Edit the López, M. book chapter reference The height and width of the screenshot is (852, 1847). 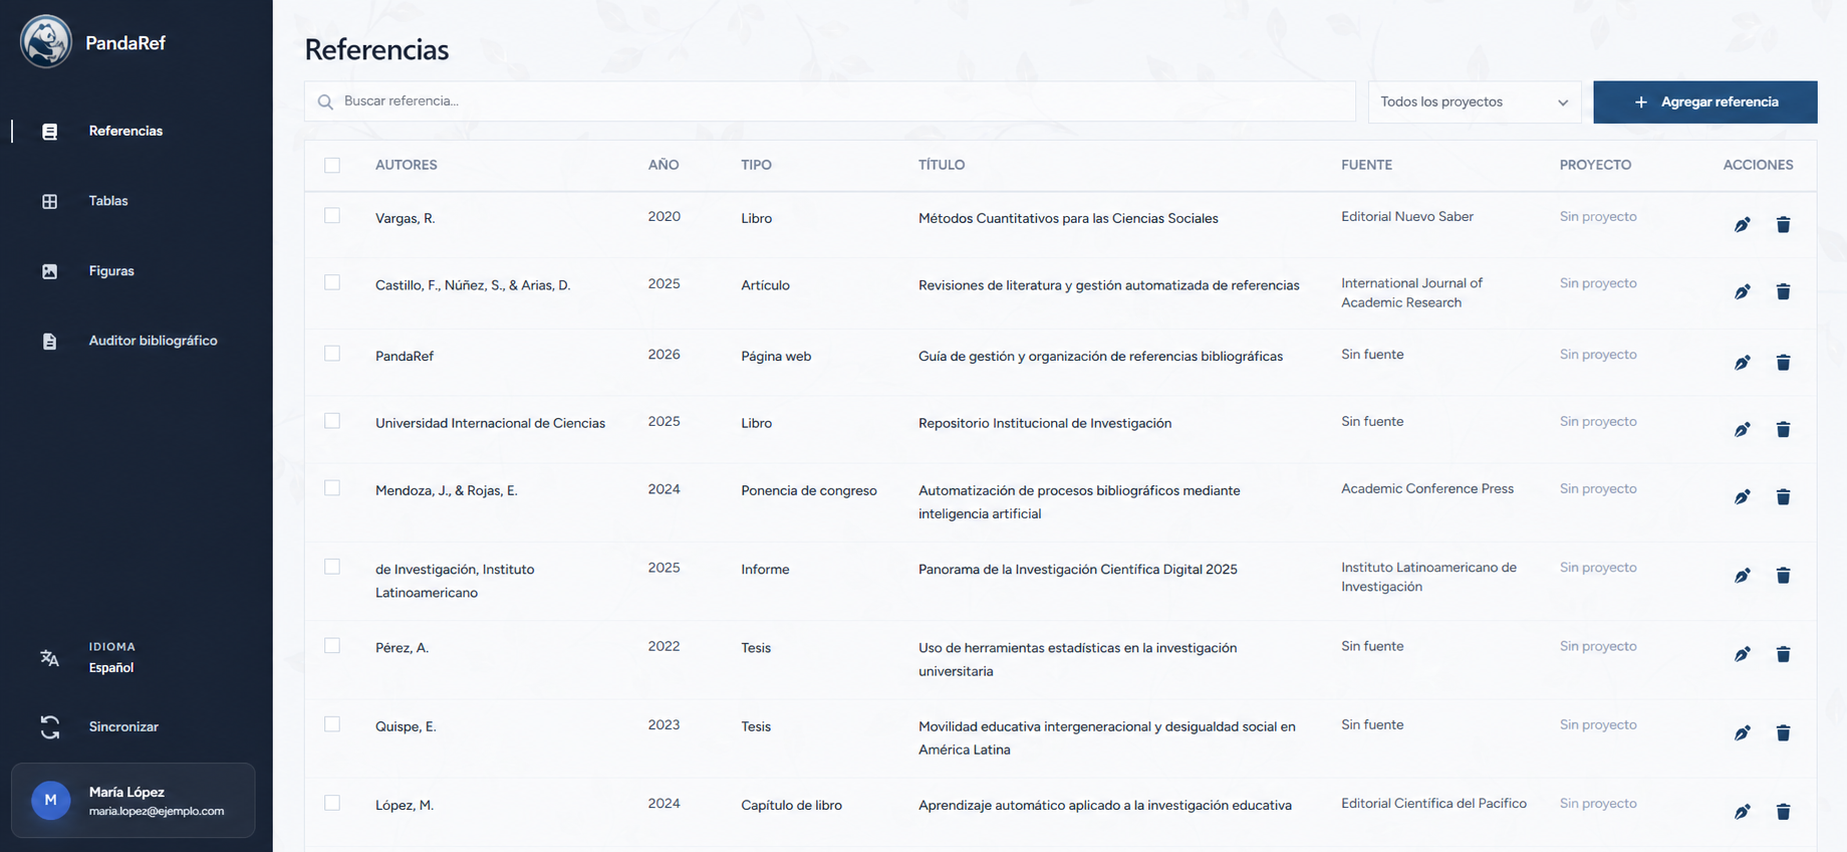(1742, 812)
